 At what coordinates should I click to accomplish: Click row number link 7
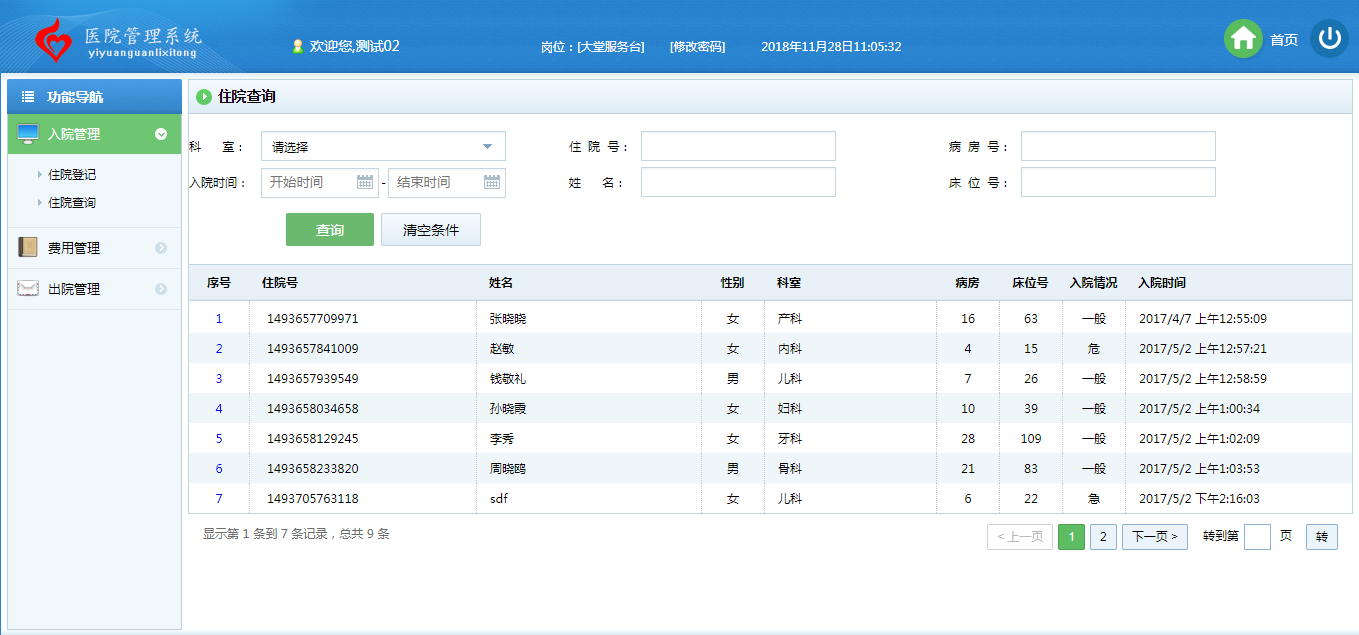(219, 499)
